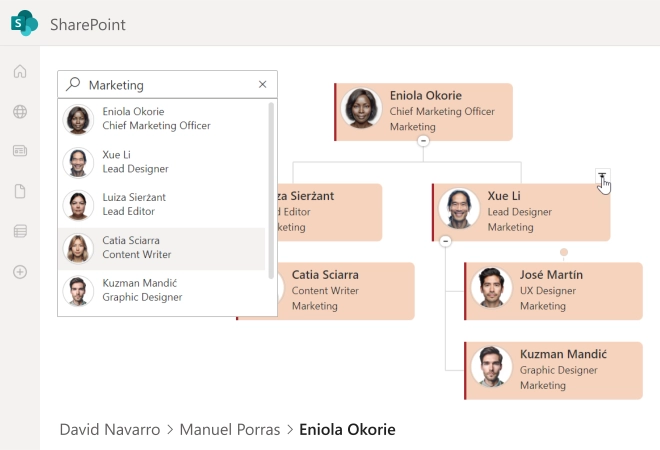Open the news icon in left sidebar
The height and width of the screenshot is (450, 660).
coord(20,151)
